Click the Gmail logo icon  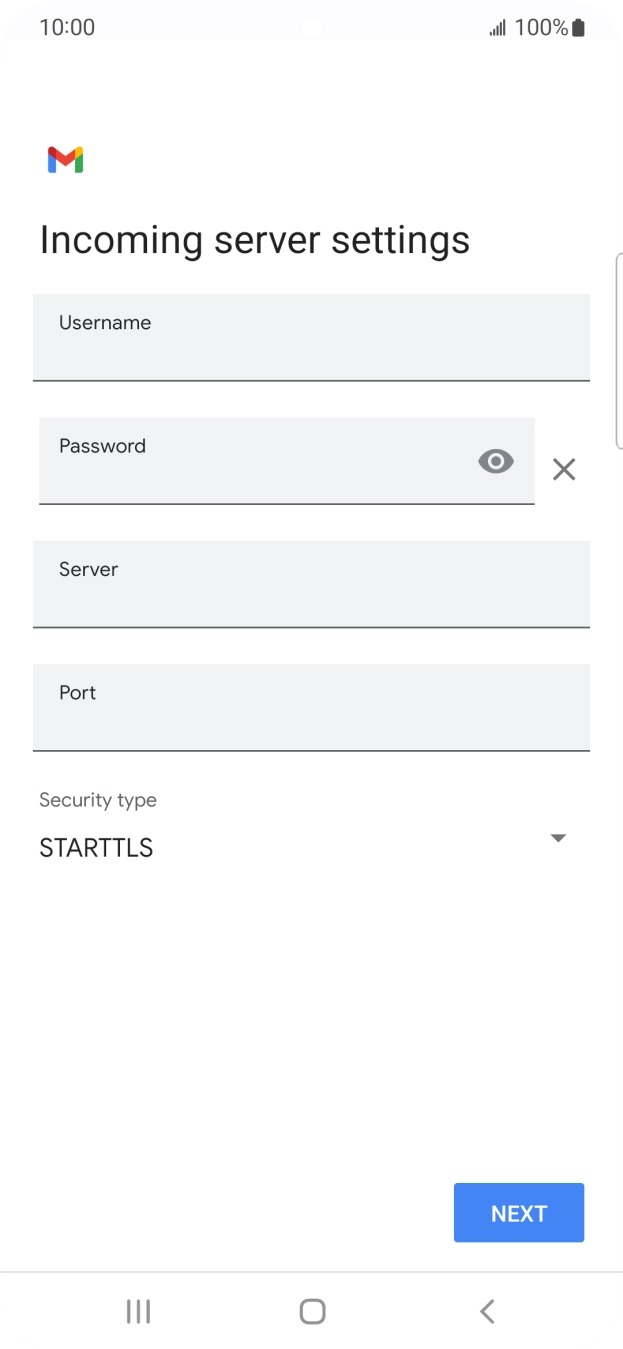pos(64,159)
